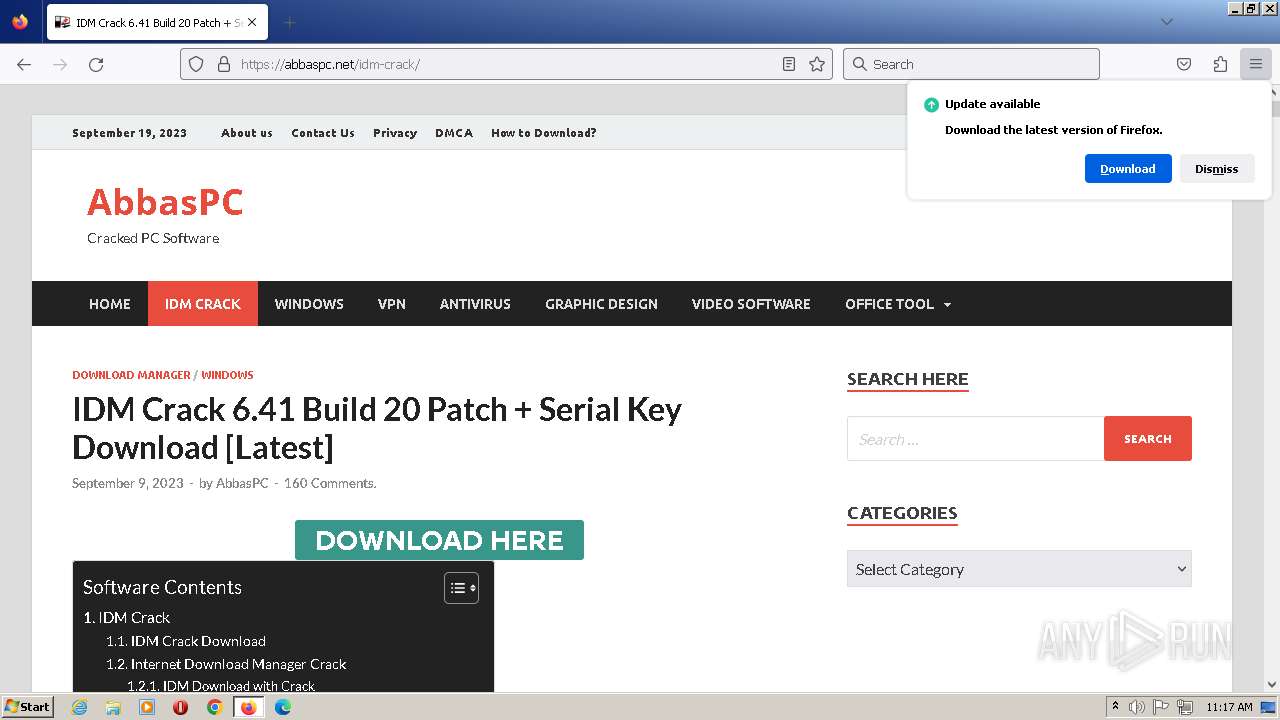Go to the VPN menu item

392,304
